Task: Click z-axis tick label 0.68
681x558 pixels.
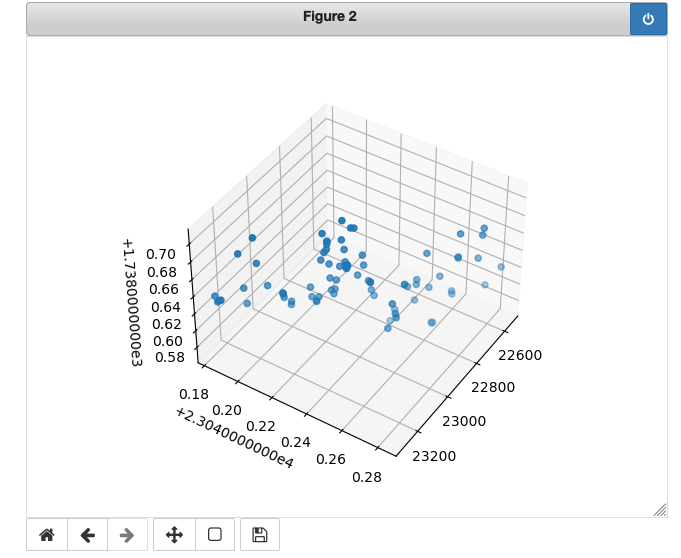Action: pos(162,272)
